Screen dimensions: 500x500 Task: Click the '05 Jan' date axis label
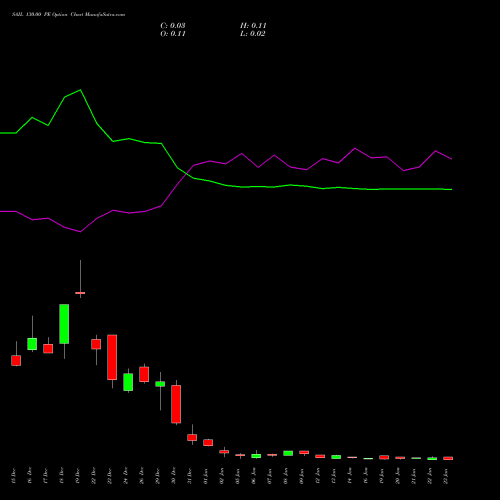238,476
